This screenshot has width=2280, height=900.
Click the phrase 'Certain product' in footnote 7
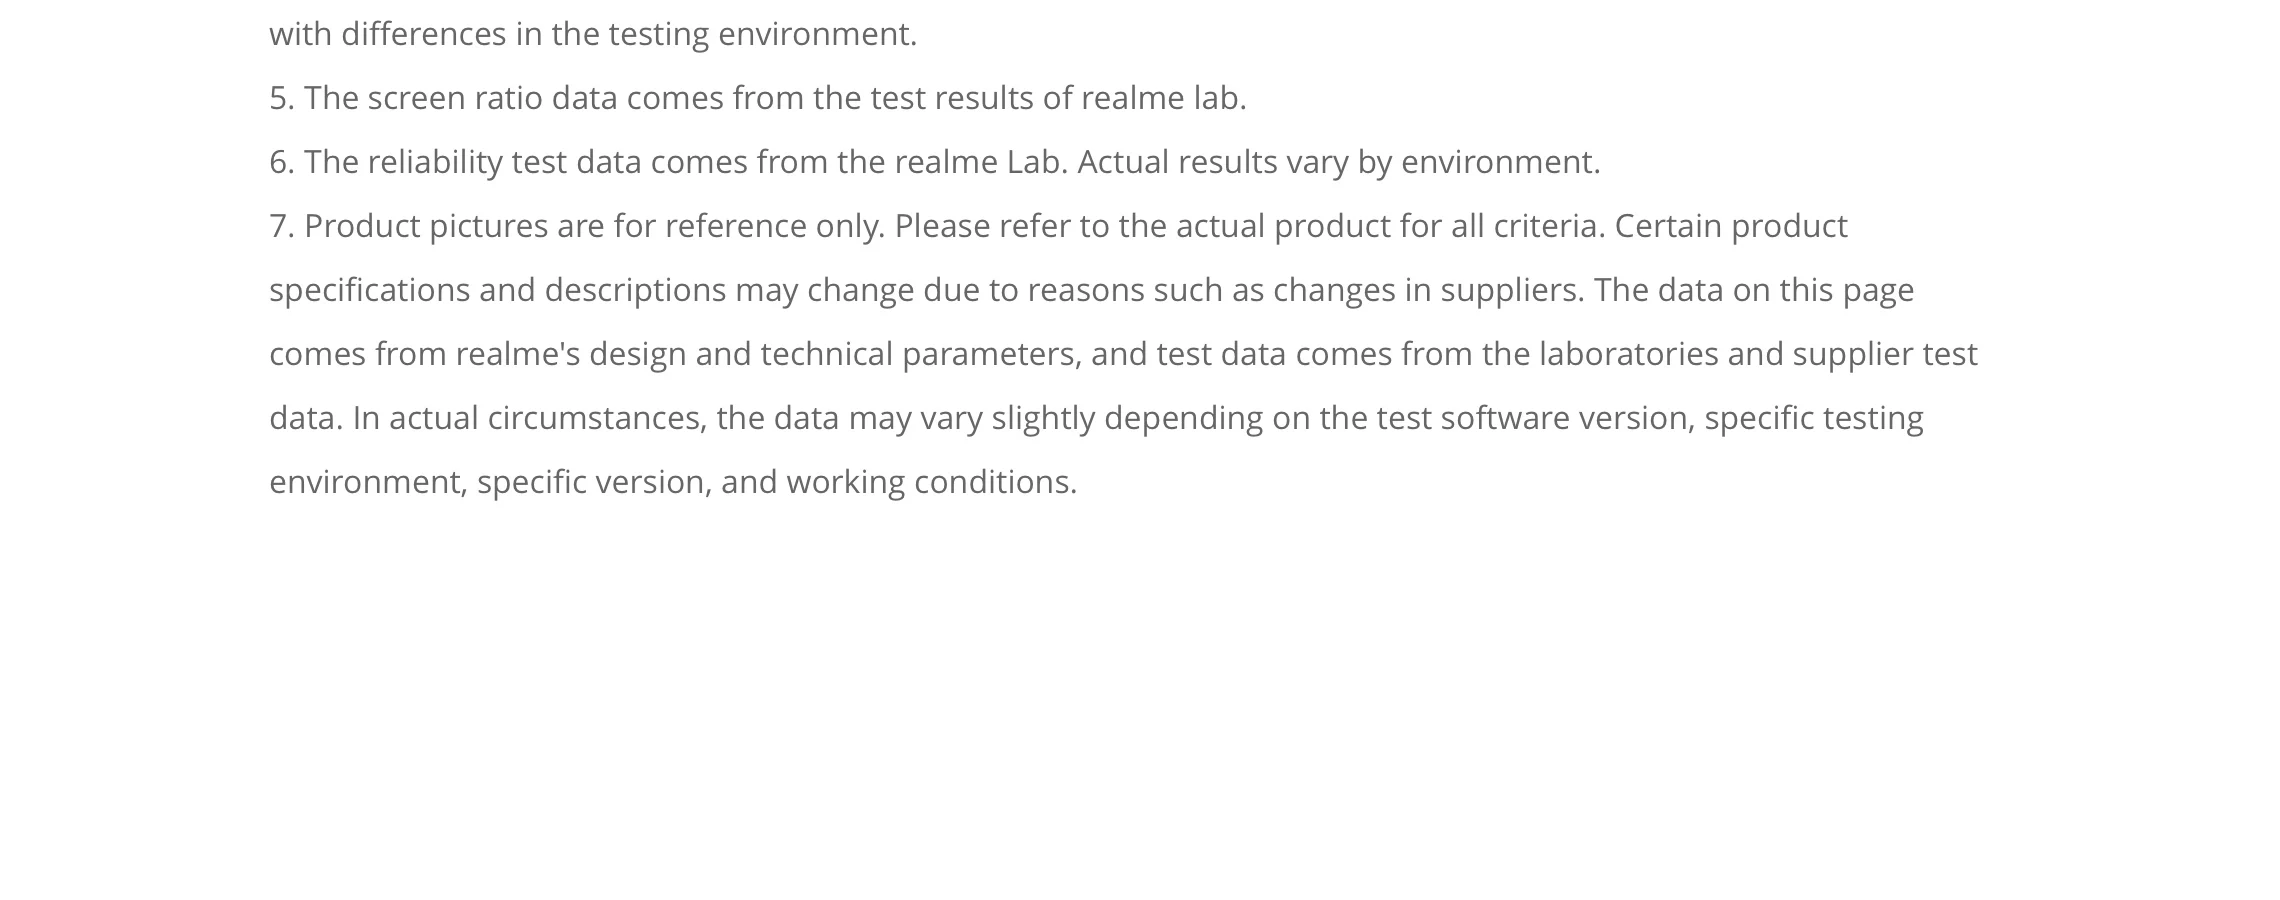[x=1731, y=226]
